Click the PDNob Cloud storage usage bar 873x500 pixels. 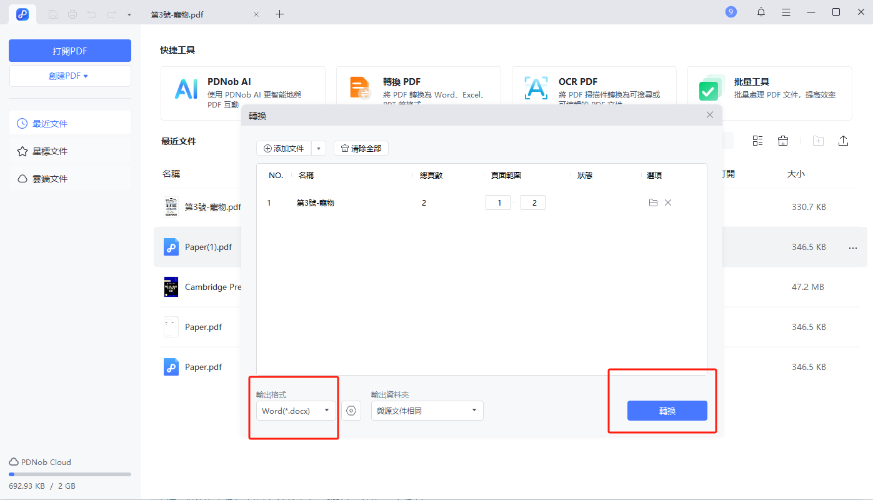coord(70,474)
